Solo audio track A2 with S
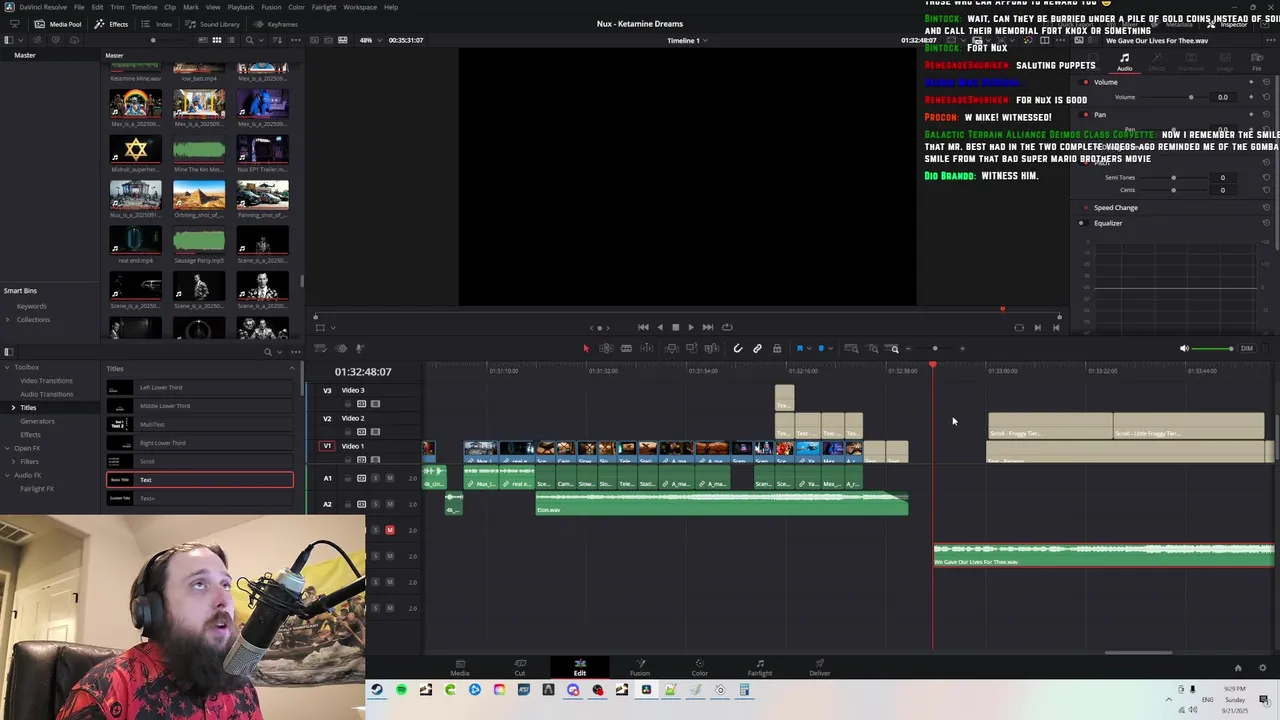The image size is (1280, 720). click(x=375, y=504)
